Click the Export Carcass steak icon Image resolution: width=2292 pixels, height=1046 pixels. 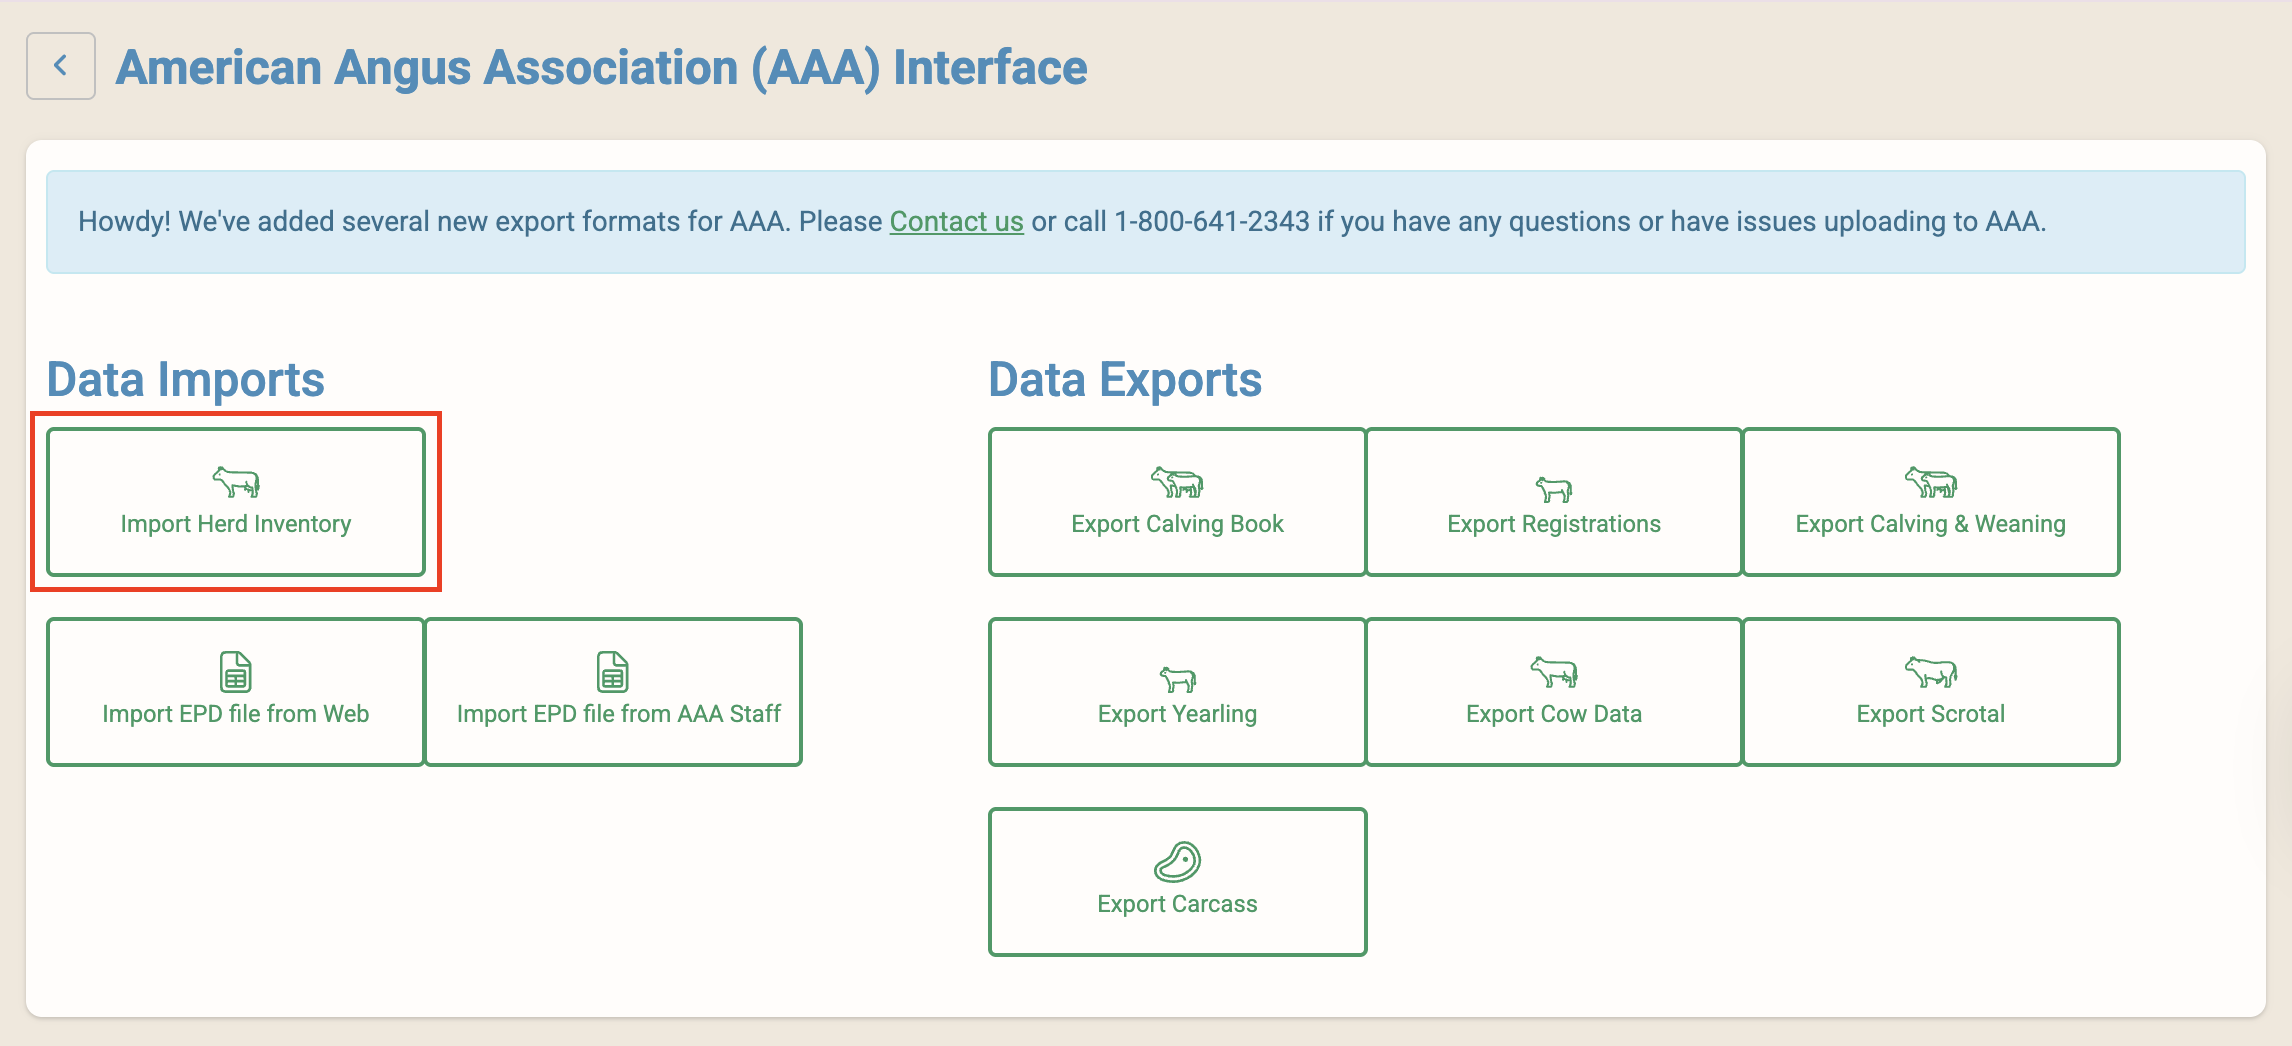pos(1177,861)
